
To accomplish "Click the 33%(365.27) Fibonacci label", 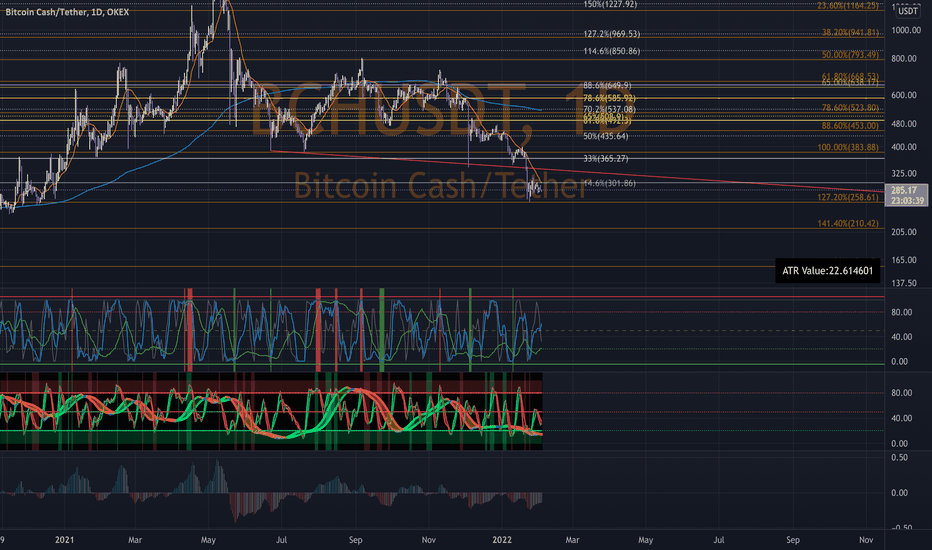I will pos(606,159).
